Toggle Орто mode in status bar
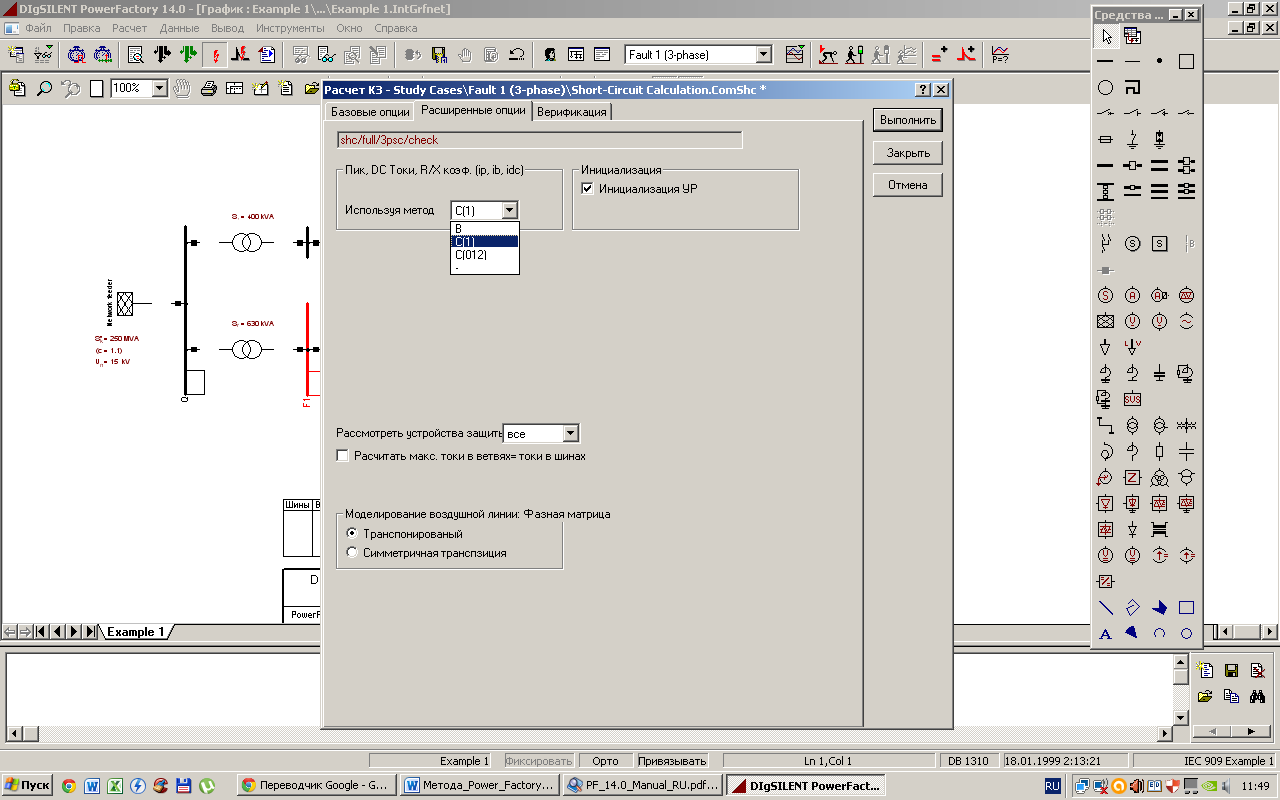Image resolution: width=1280 pixels, height=800 pixels. (x=605, y=761)
